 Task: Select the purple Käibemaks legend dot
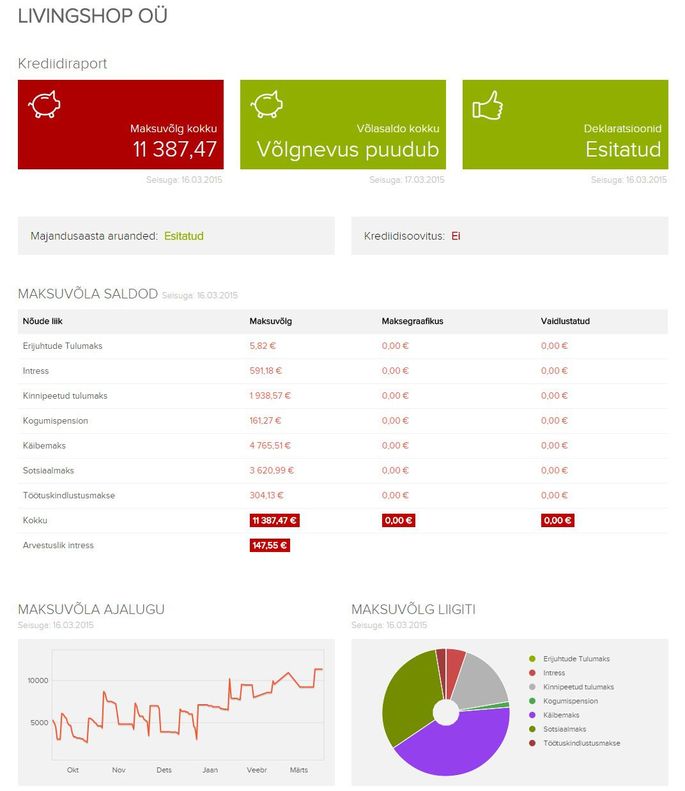532,715
